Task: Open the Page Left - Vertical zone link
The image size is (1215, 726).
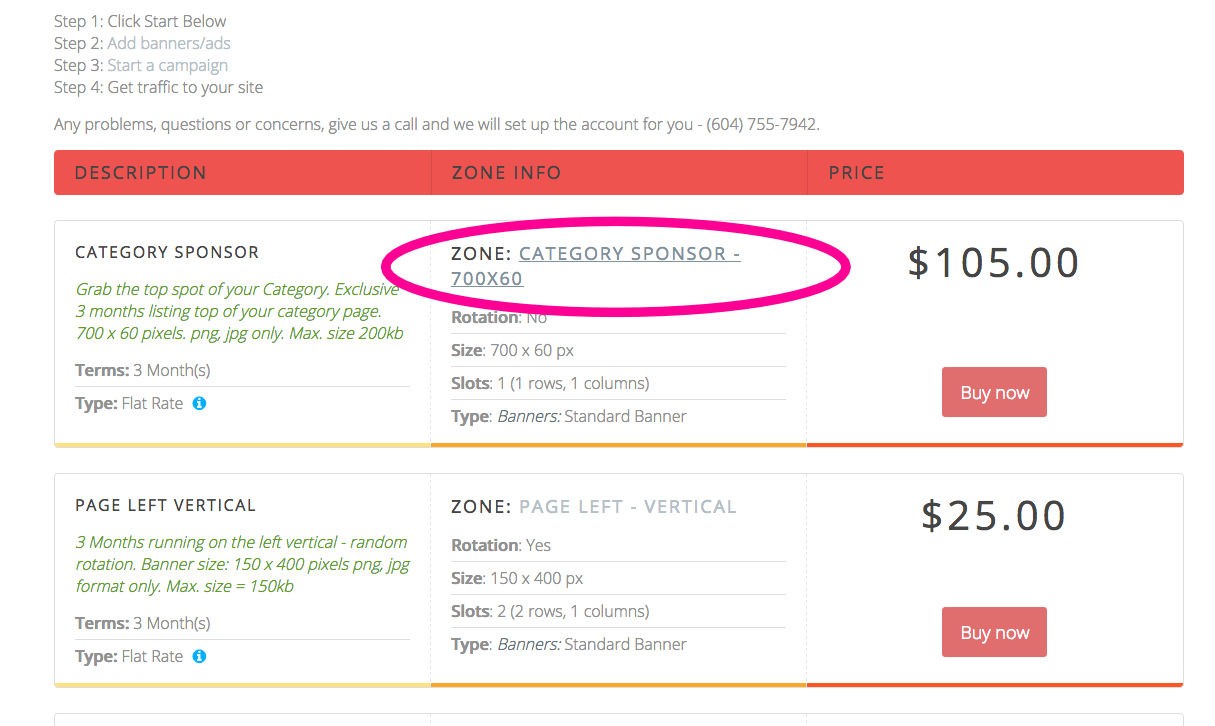Action: tap(627, 507)
